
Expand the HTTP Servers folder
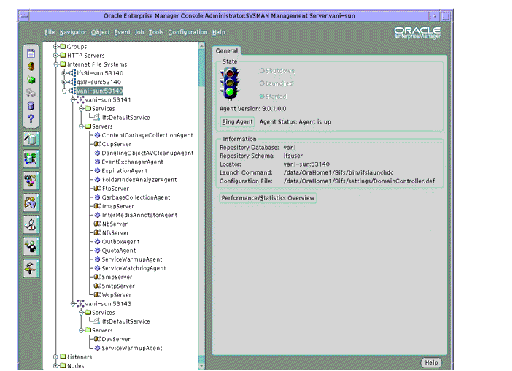(x=56, y=55)
